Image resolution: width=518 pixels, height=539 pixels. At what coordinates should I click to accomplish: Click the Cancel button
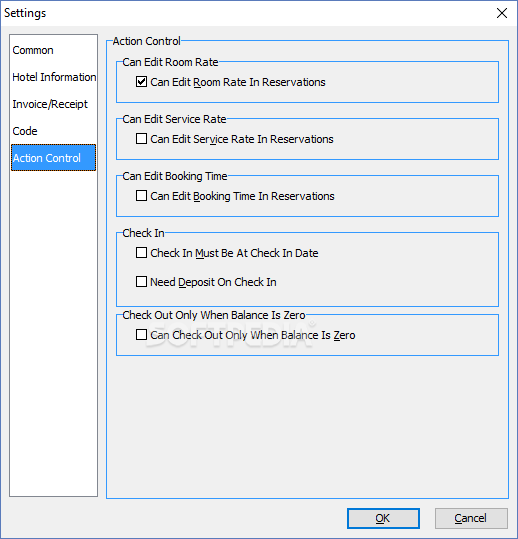pos(471,518)
